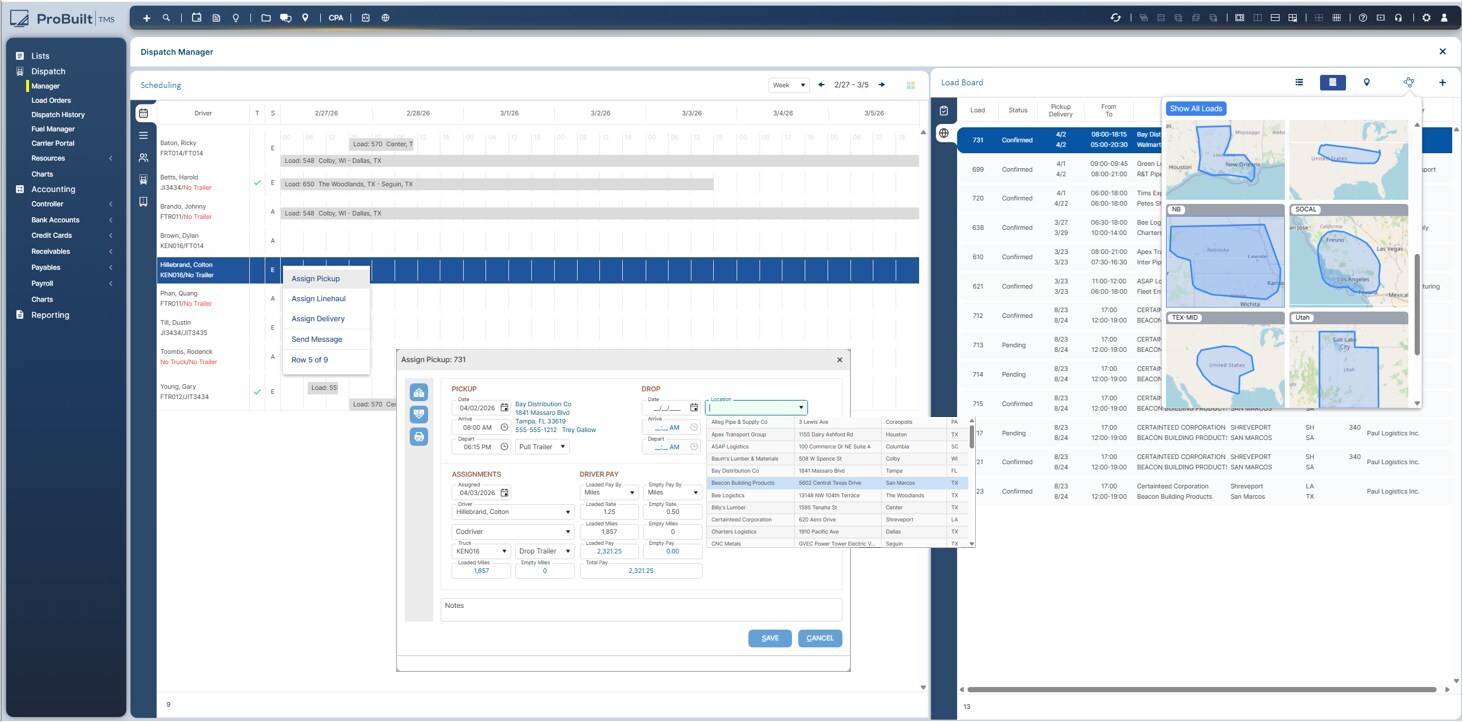
Task: Click the plus icon on Load Board
Action: 1442,83
